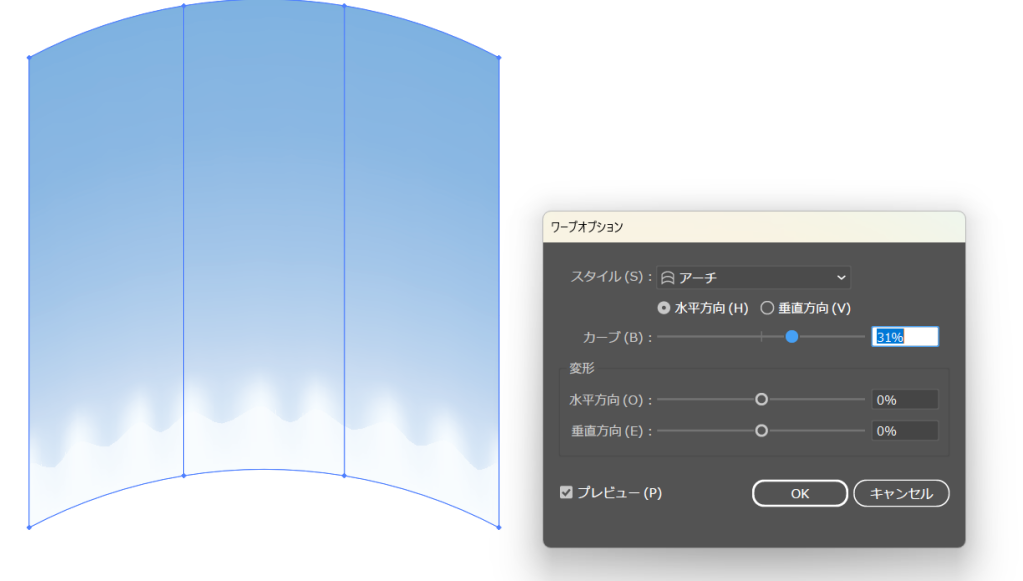Image resolution: width=1023 pixels, height=581 pixels.
Task: Select the bottom-left corner anchor point of shape
Action: pos(29,527)
